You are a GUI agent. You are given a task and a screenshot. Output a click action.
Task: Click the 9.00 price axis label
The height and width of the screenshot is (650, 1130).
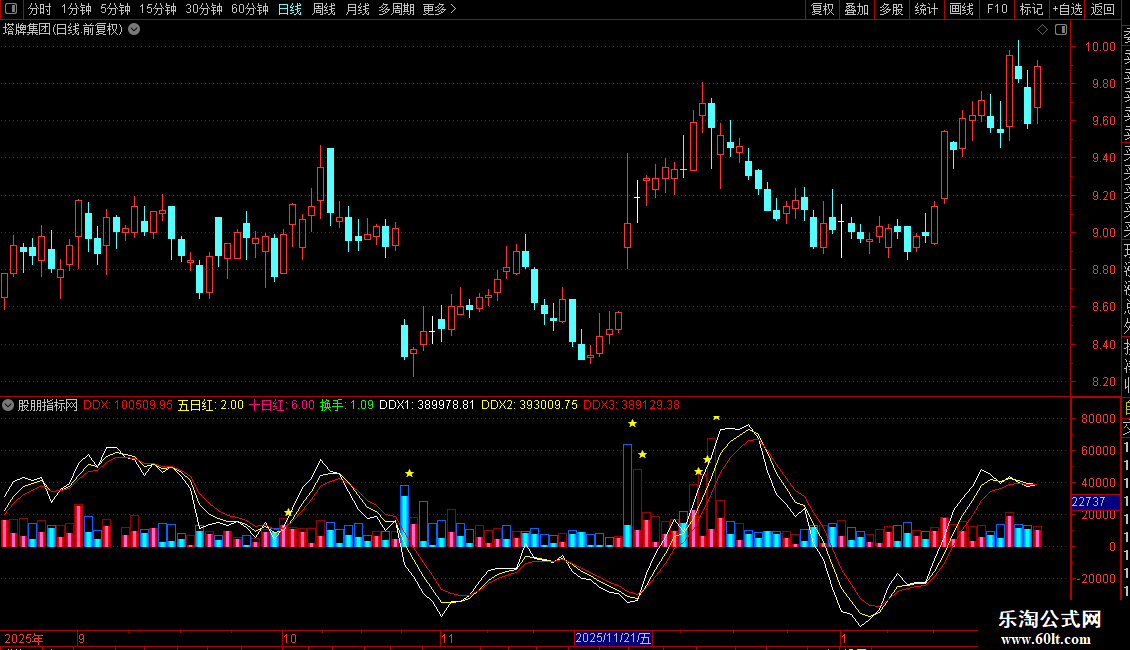click(x=1102, y=233)
